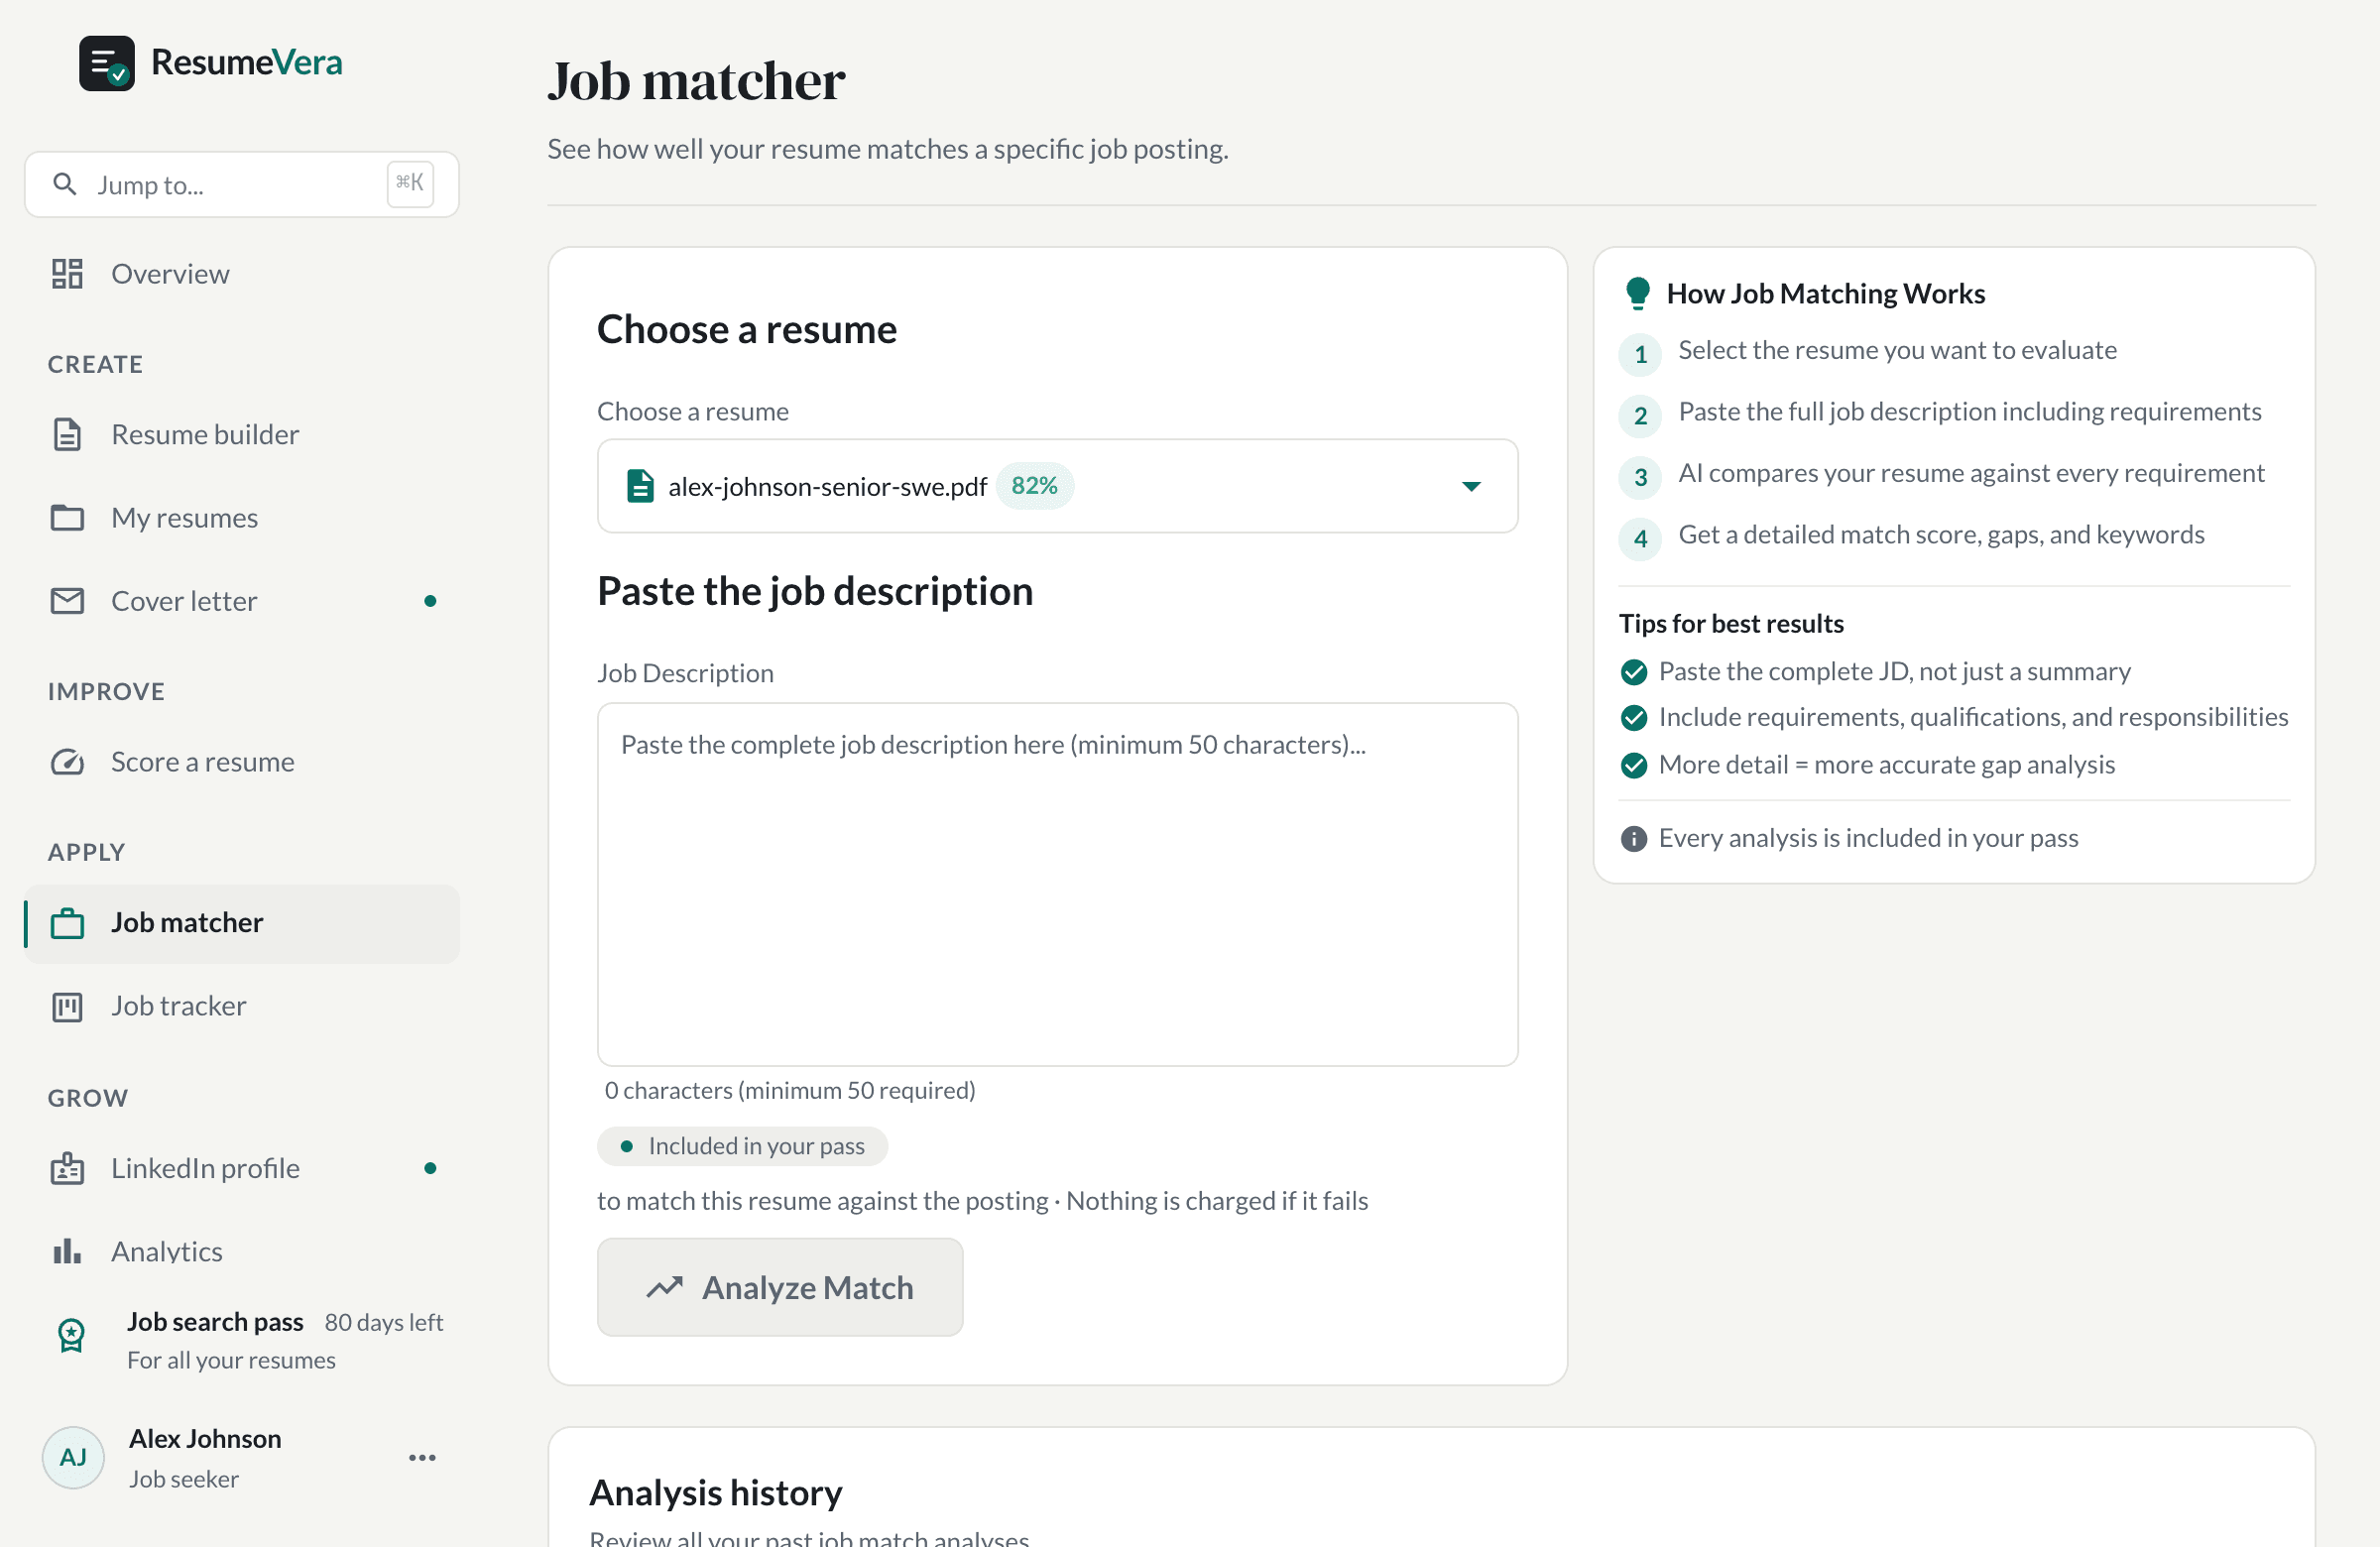Click '0 characters (minimum 50 required)' text

click(790, 1090)
